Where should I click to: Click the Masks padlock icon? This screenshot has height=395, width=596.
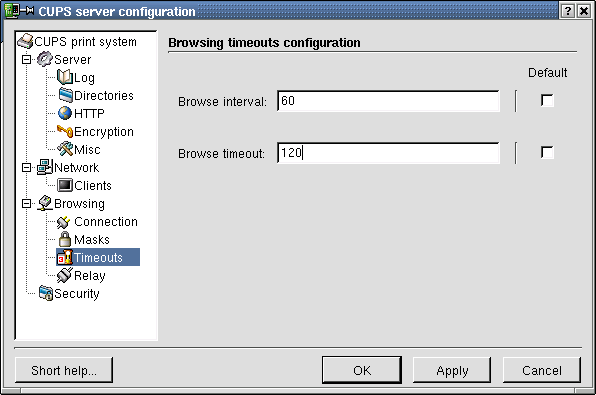[65, 239]
